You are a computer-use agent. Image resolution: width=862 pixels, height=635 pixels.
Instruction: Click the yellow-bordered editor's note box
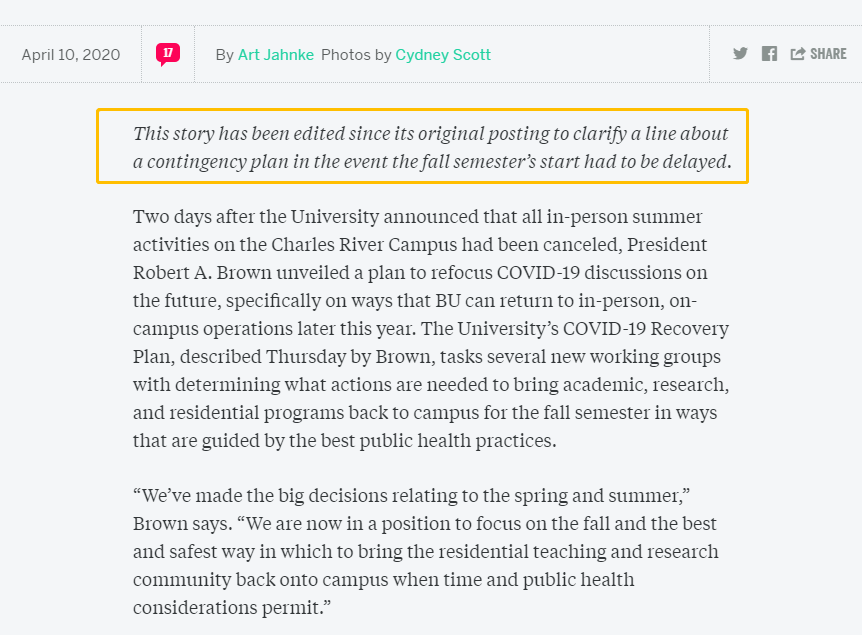click(x=422, y=146)
